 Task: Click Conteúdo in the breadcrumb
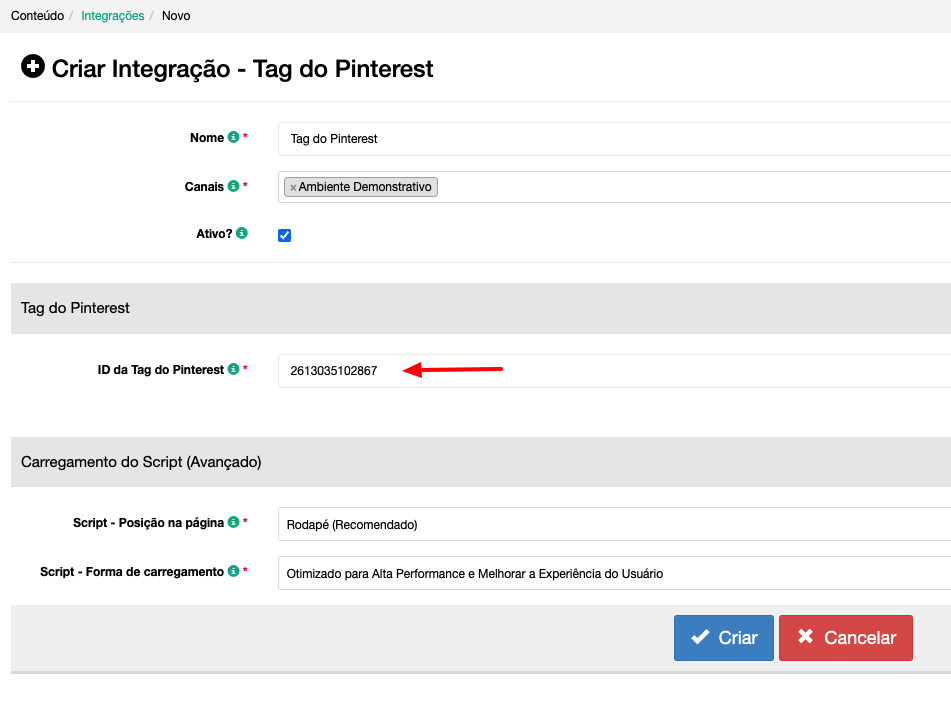37,16
